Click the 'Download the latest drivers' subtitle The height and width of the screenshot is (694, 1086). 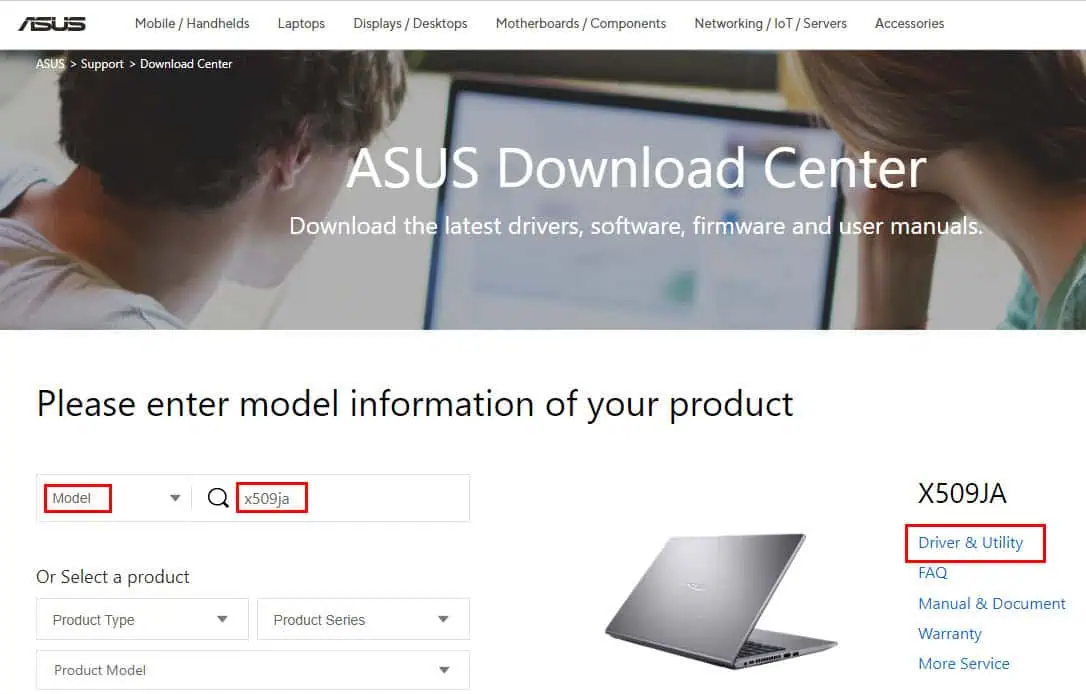click(x=636, y=226)
